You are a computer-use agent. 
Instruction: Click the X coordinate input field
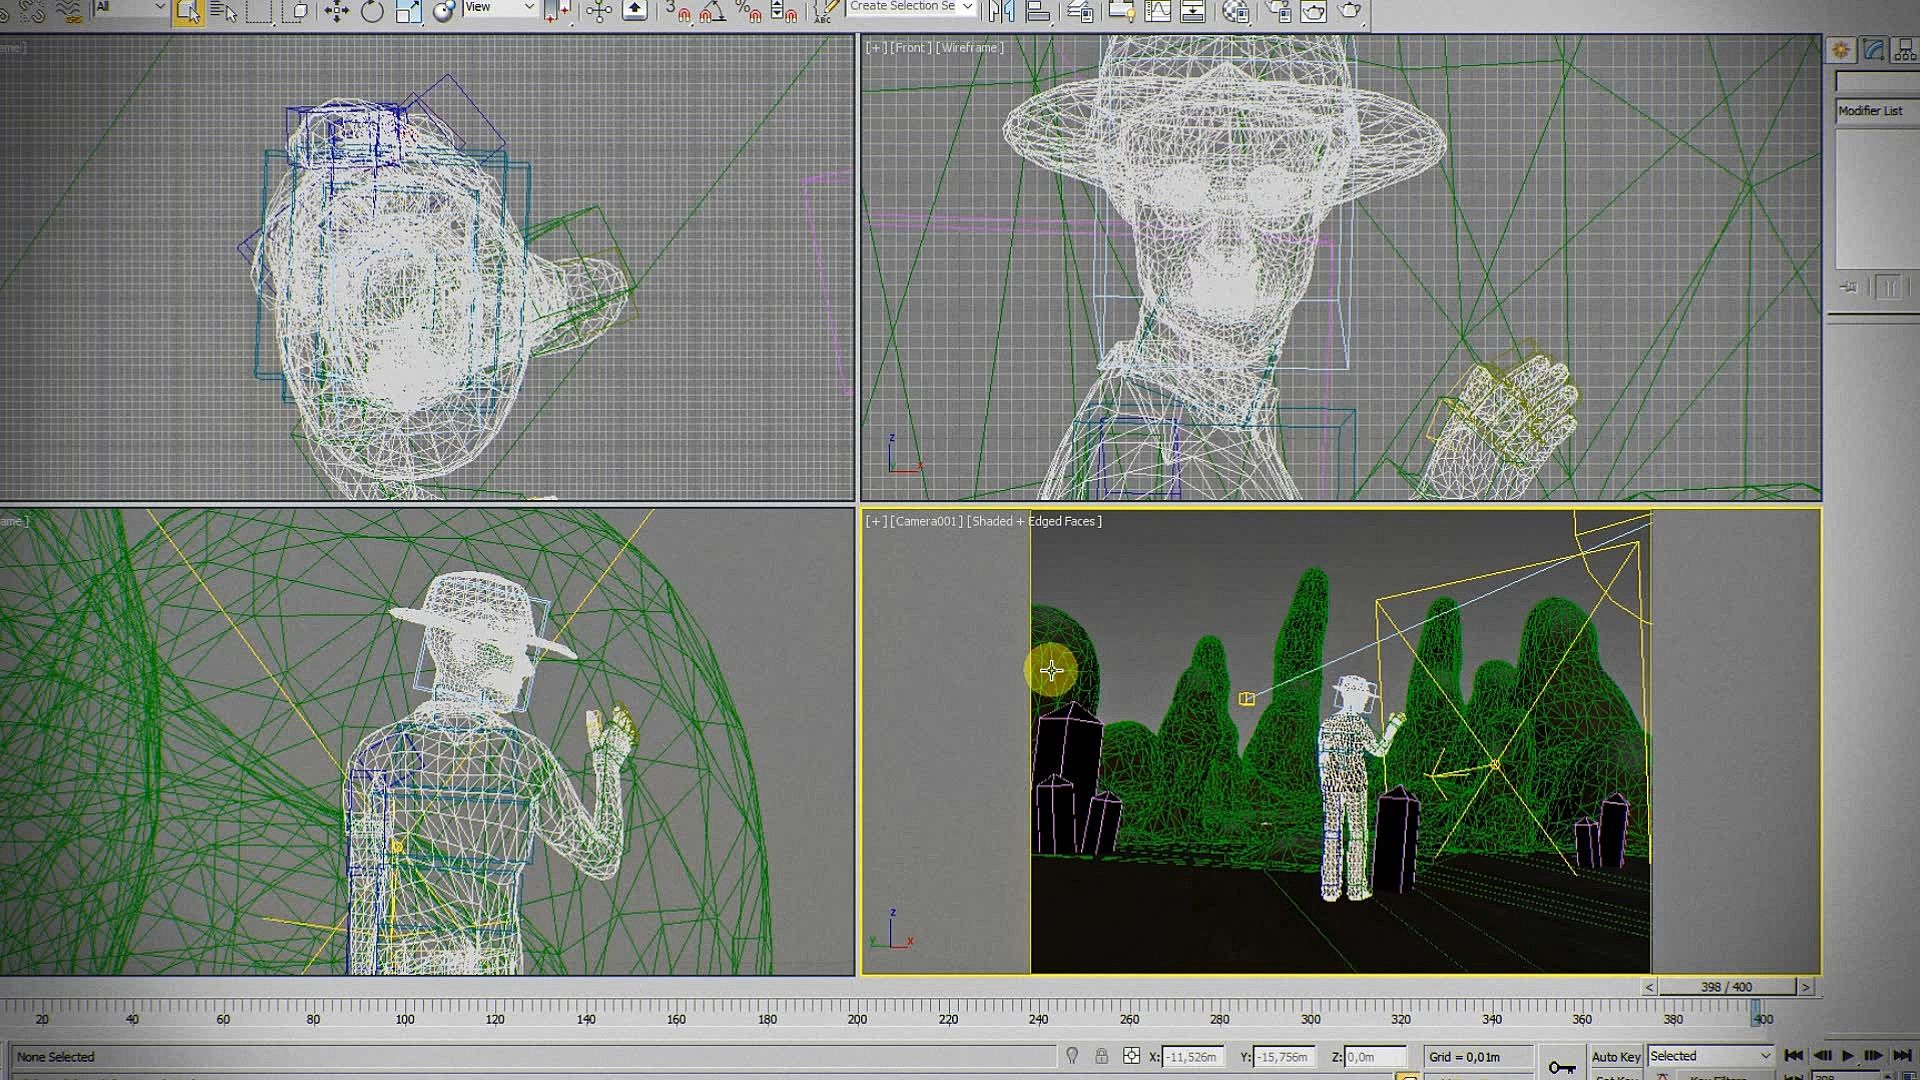[1193, 1056]
